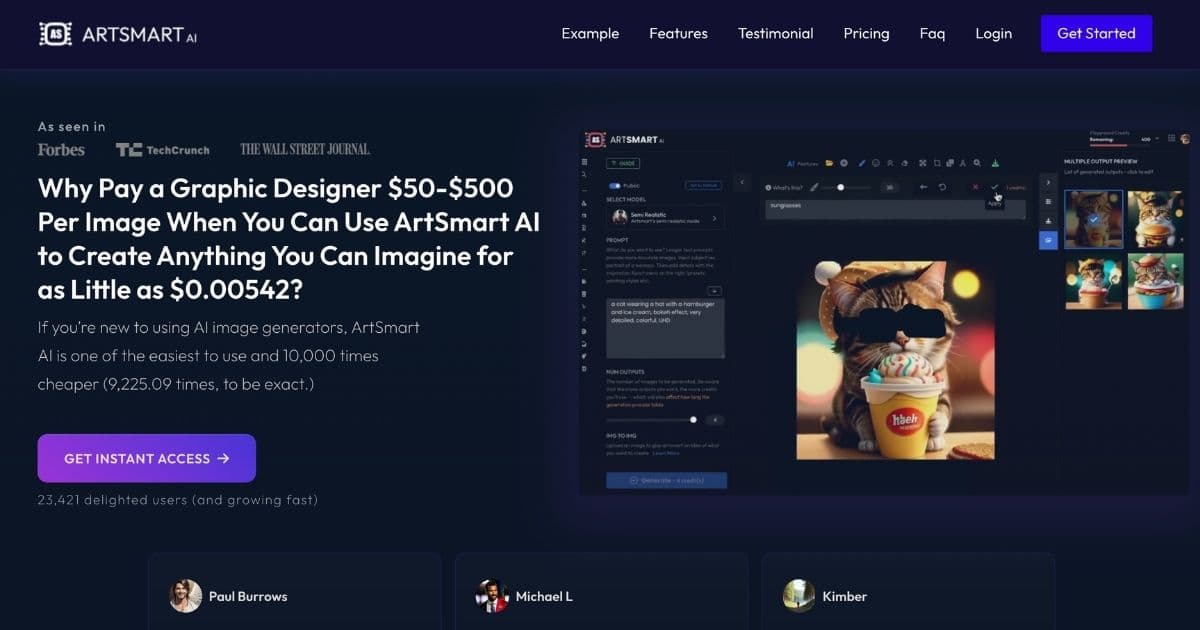The height and width of the screenshot is (630, 1200).
Task: Click the Set to default button
Action: tap(703, 185)
